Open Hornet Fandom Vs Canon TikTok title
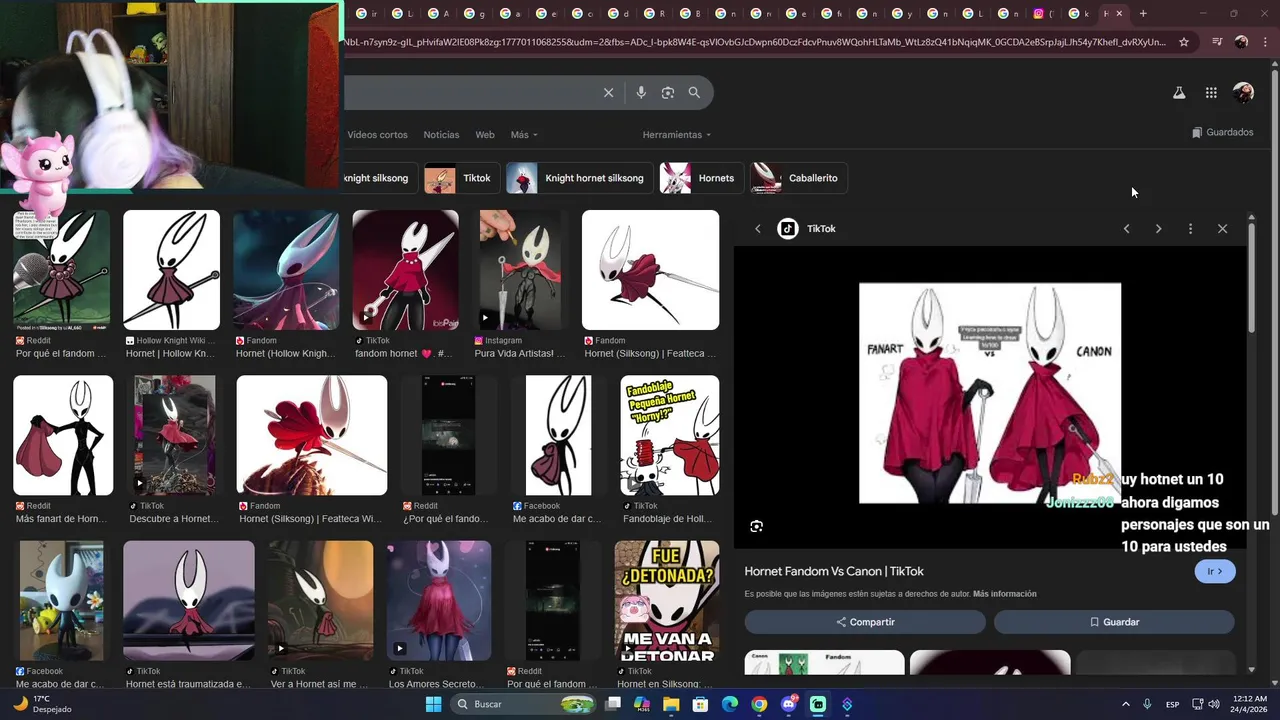The height and width of the screenshot is (720, 1280). 834,571
